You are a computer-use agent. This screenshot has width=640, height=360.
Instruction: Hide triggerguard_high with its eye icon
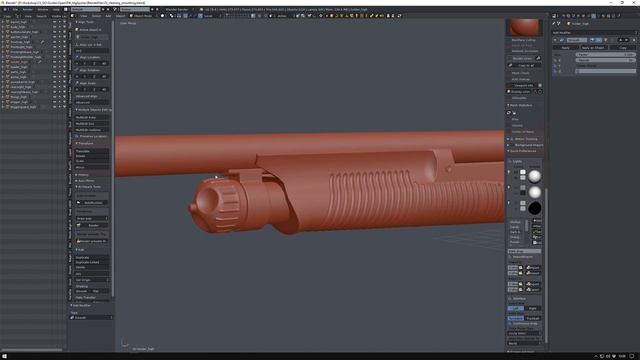54,107
